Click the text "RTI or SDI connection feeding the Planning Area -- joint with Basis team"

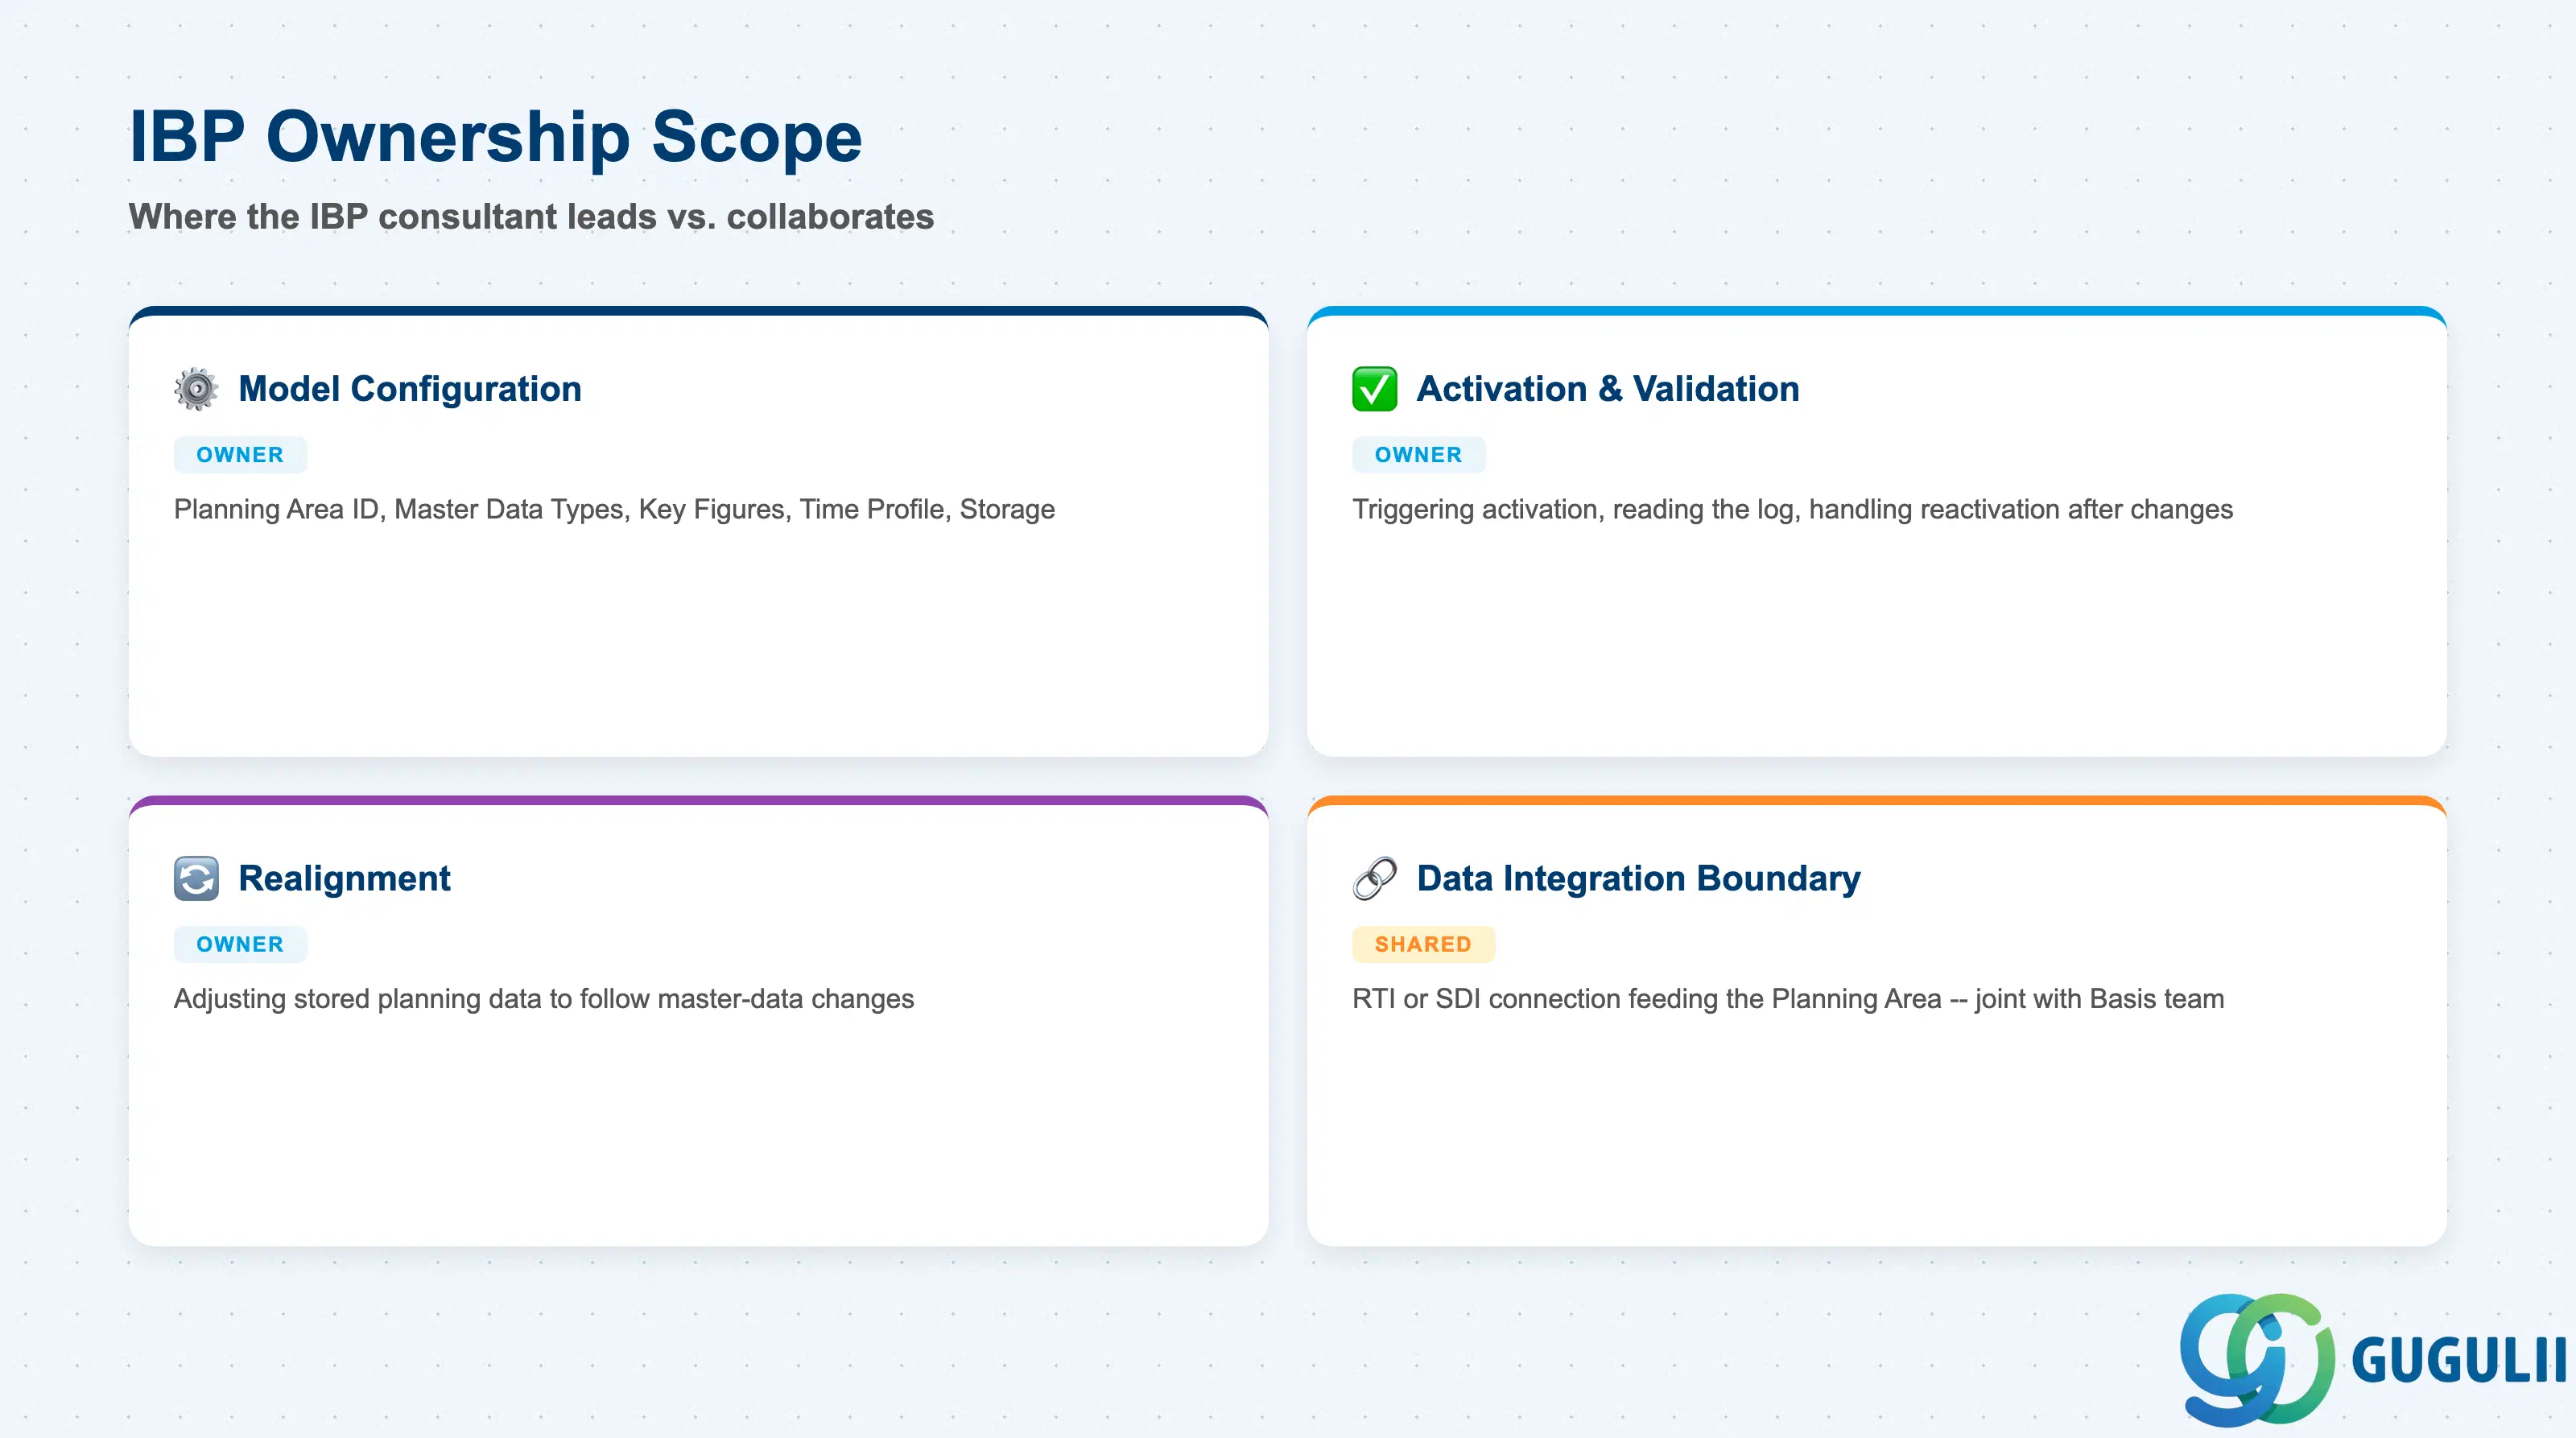tap(1788, 999)
